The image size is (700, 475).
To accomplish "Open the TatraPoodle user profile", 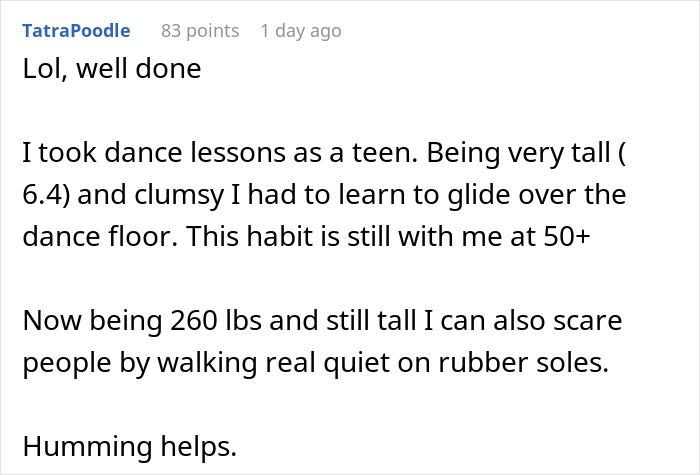I will click(75, 31).
